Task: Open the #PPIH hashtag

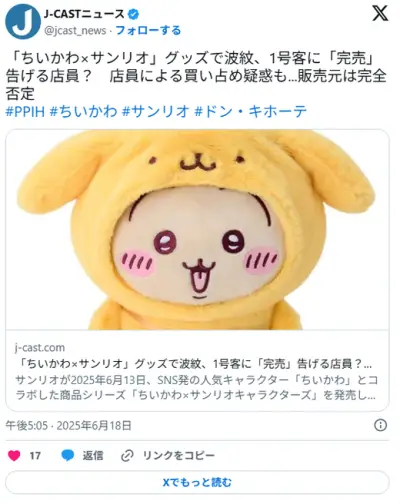Action: (x=25, y=111)
